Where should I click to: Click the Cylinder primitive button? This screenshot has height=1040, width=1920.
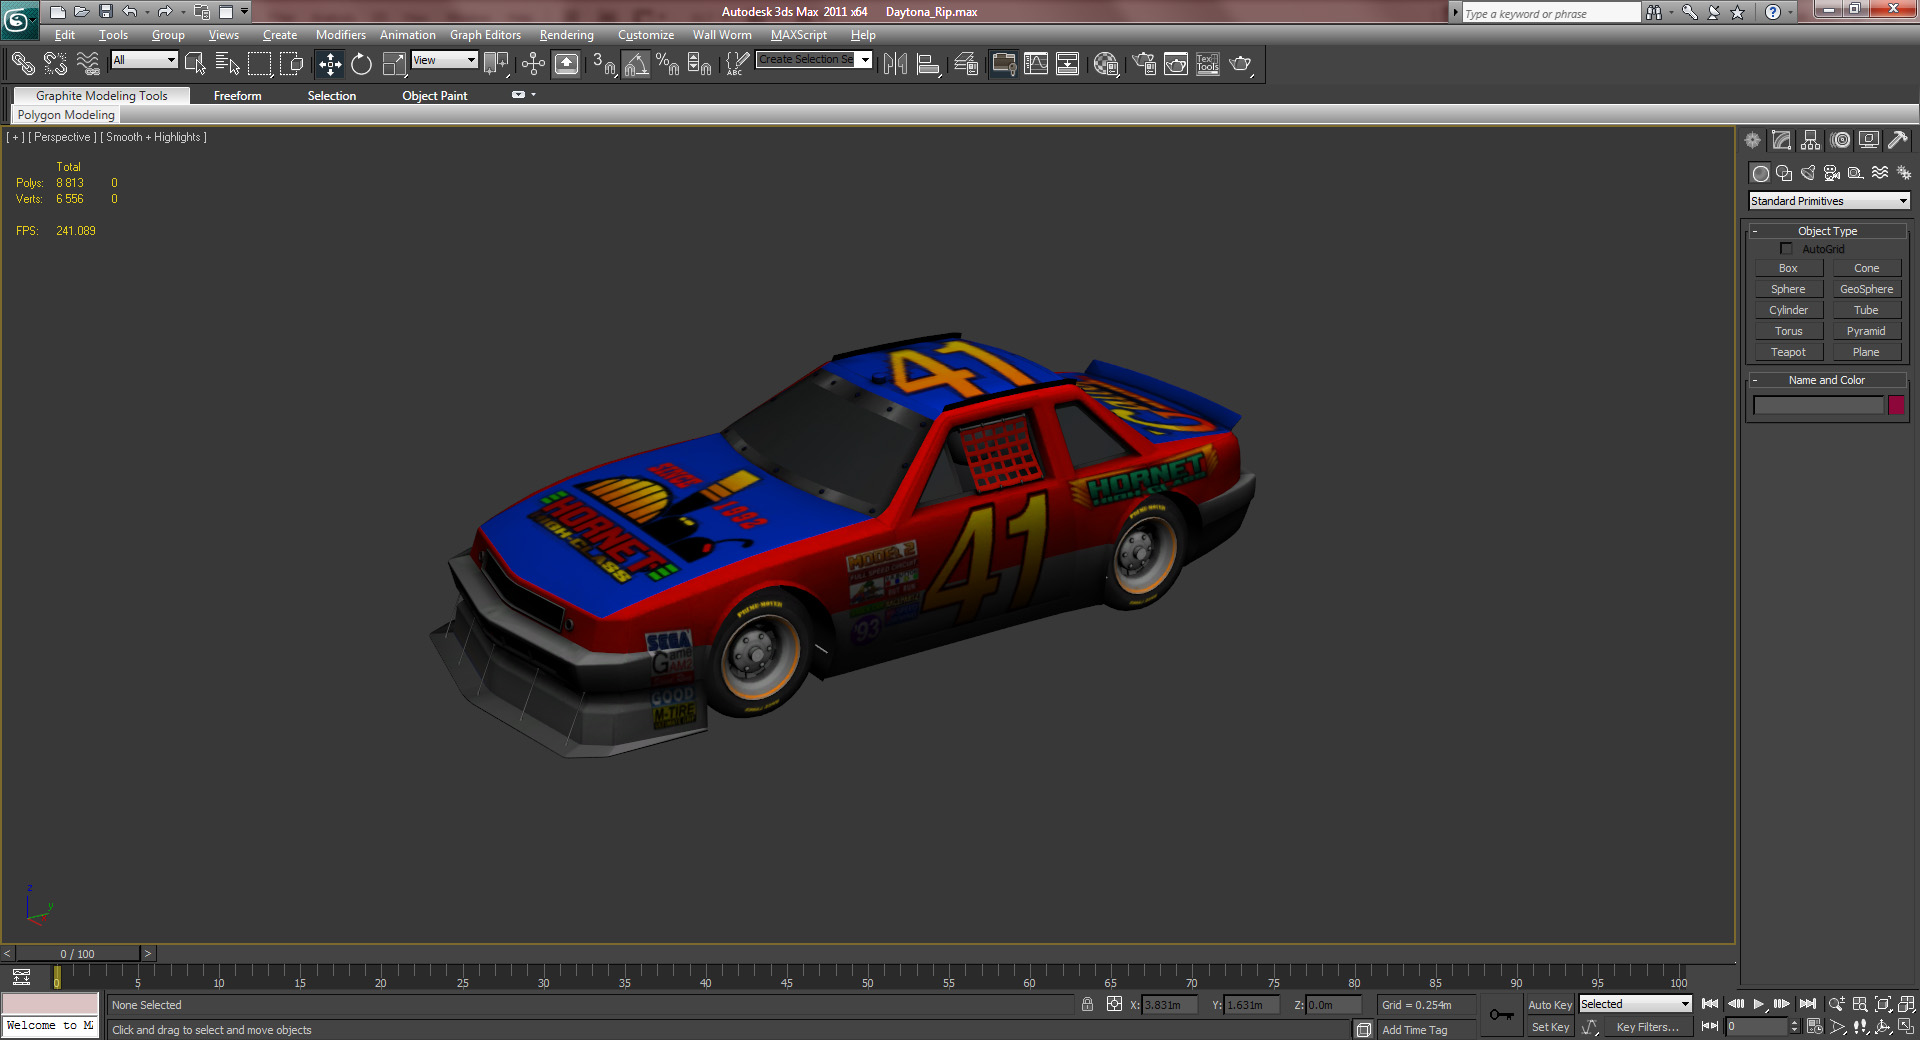[x=1788, y=310]
